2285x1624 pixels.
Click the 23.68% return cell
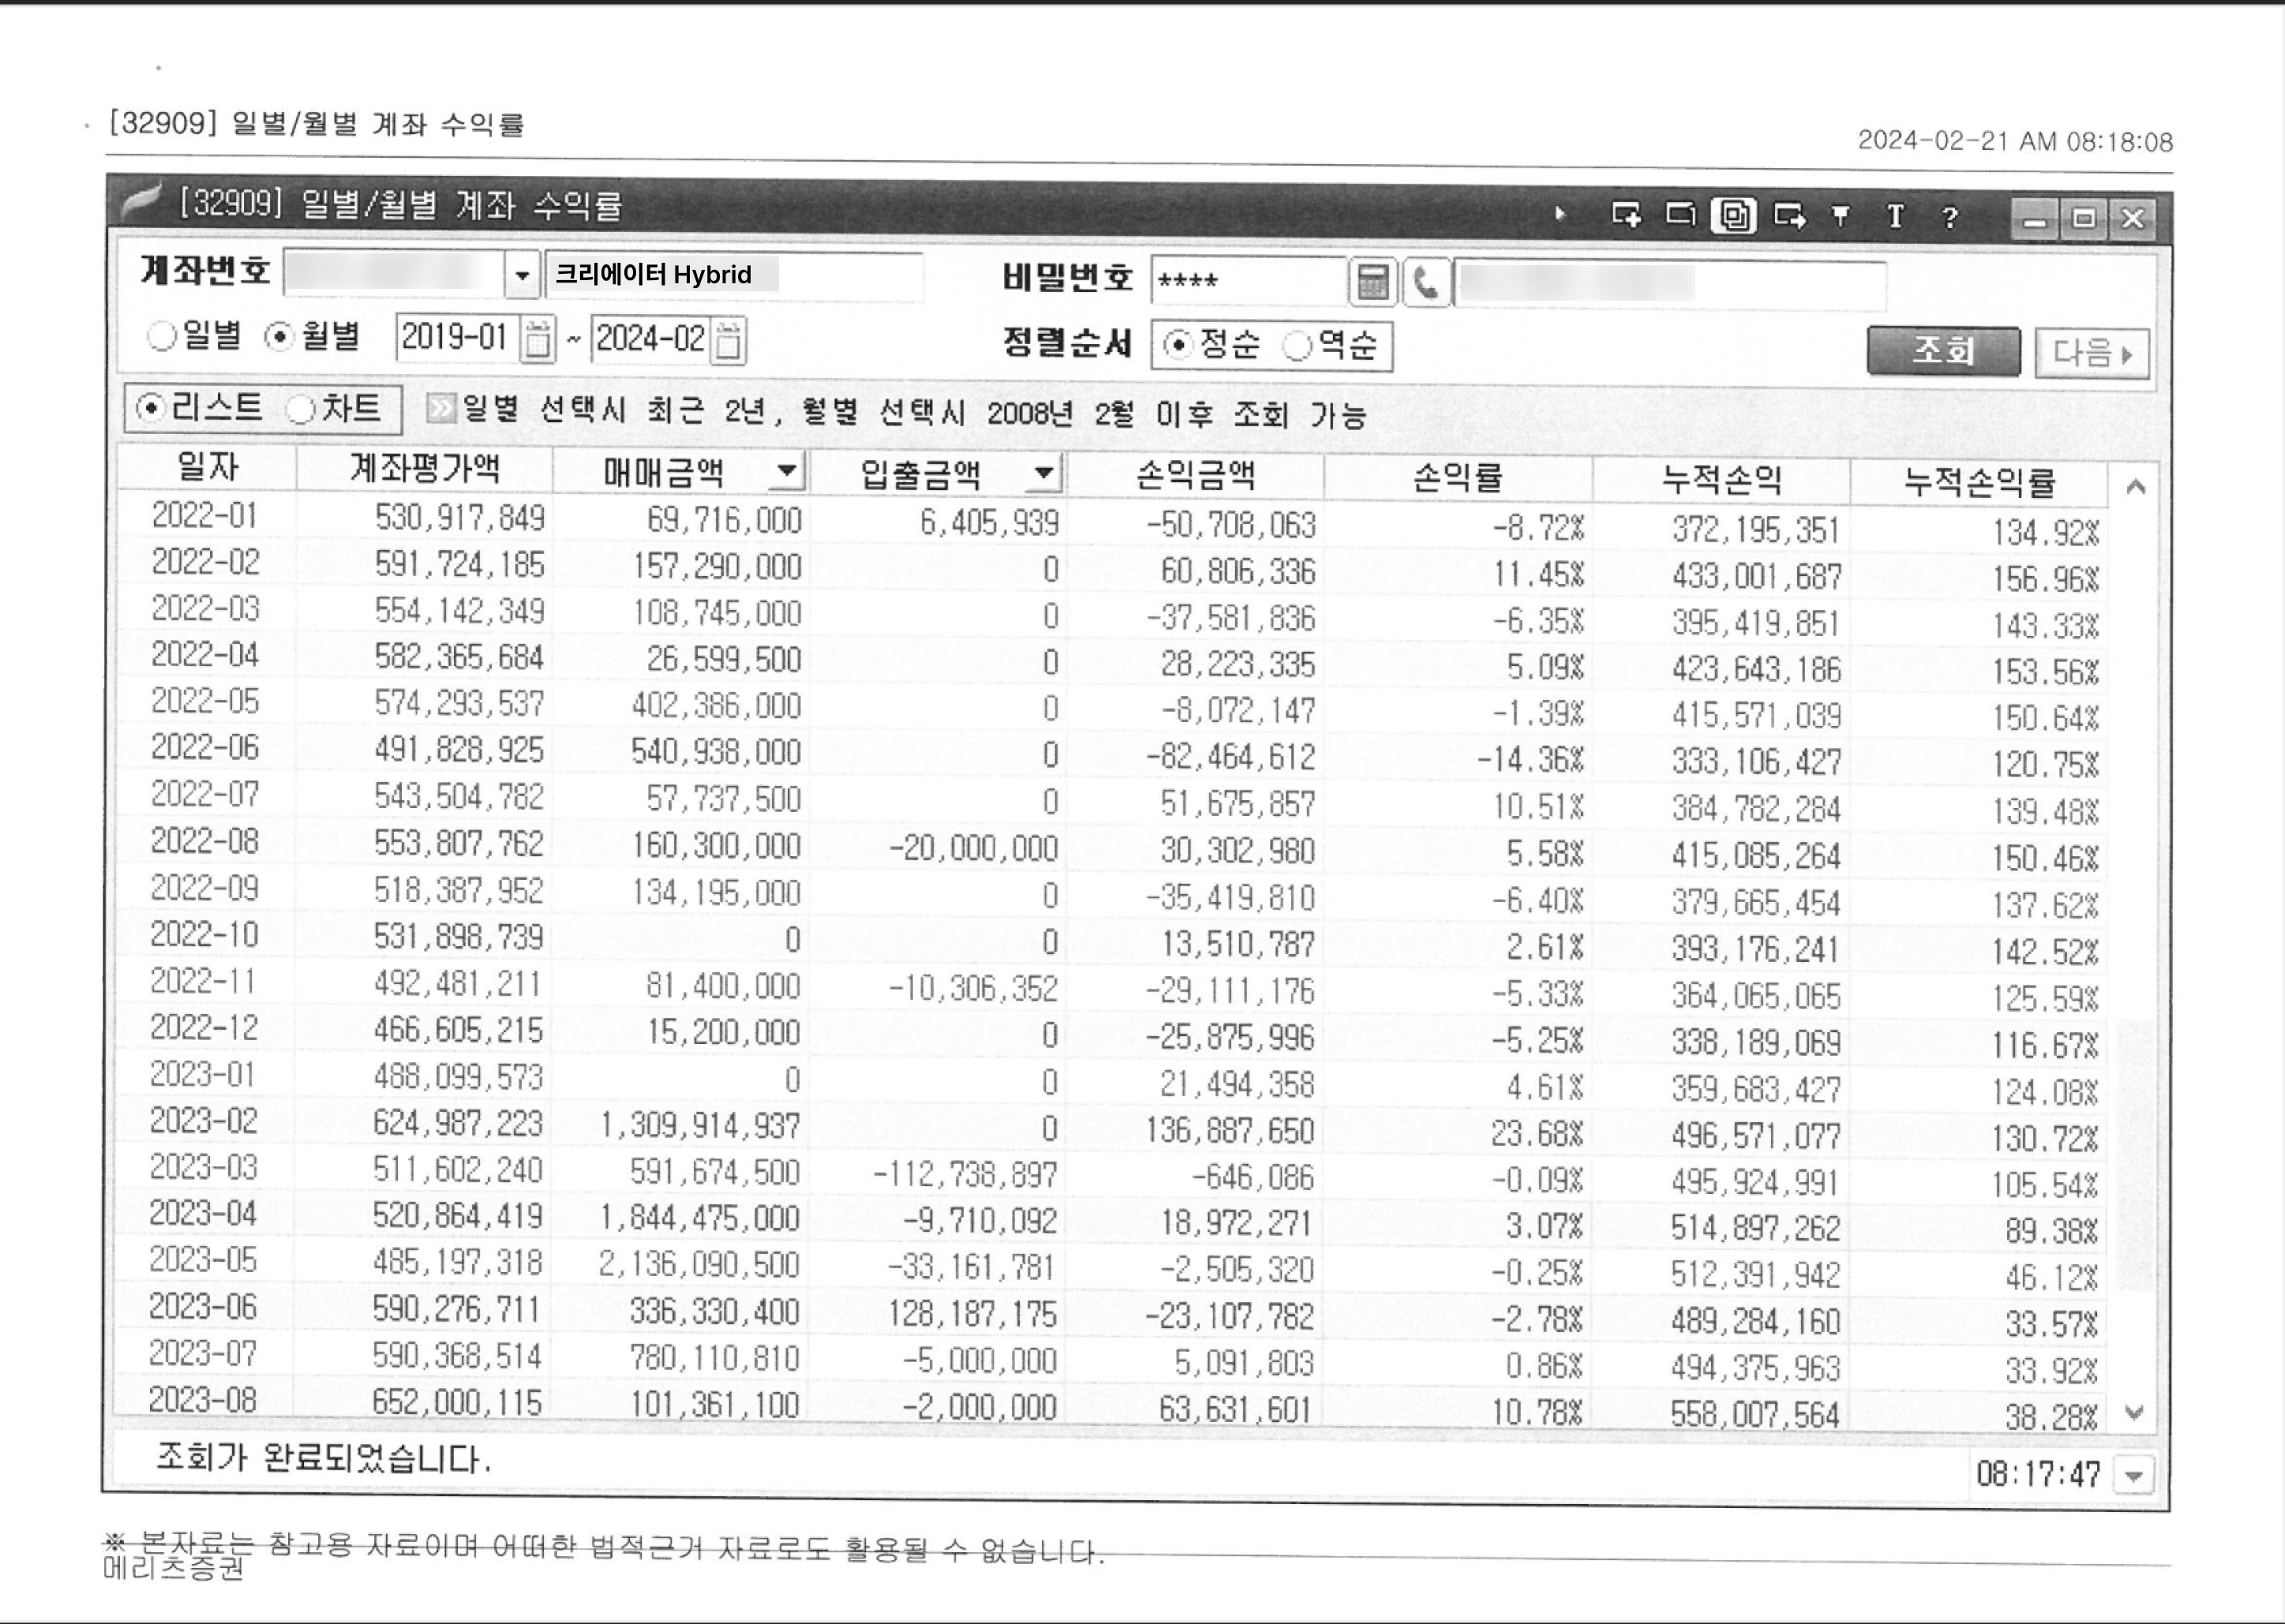pyautogui.click(x=1537, y=1134)
